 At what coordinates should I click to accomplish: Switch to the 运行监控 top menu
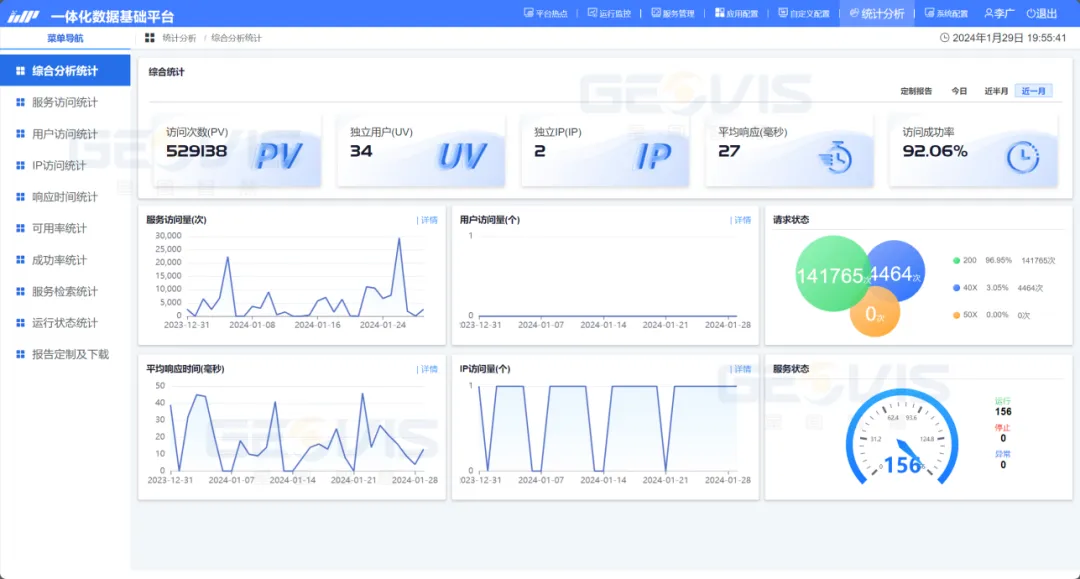click(x=609, y=14)
